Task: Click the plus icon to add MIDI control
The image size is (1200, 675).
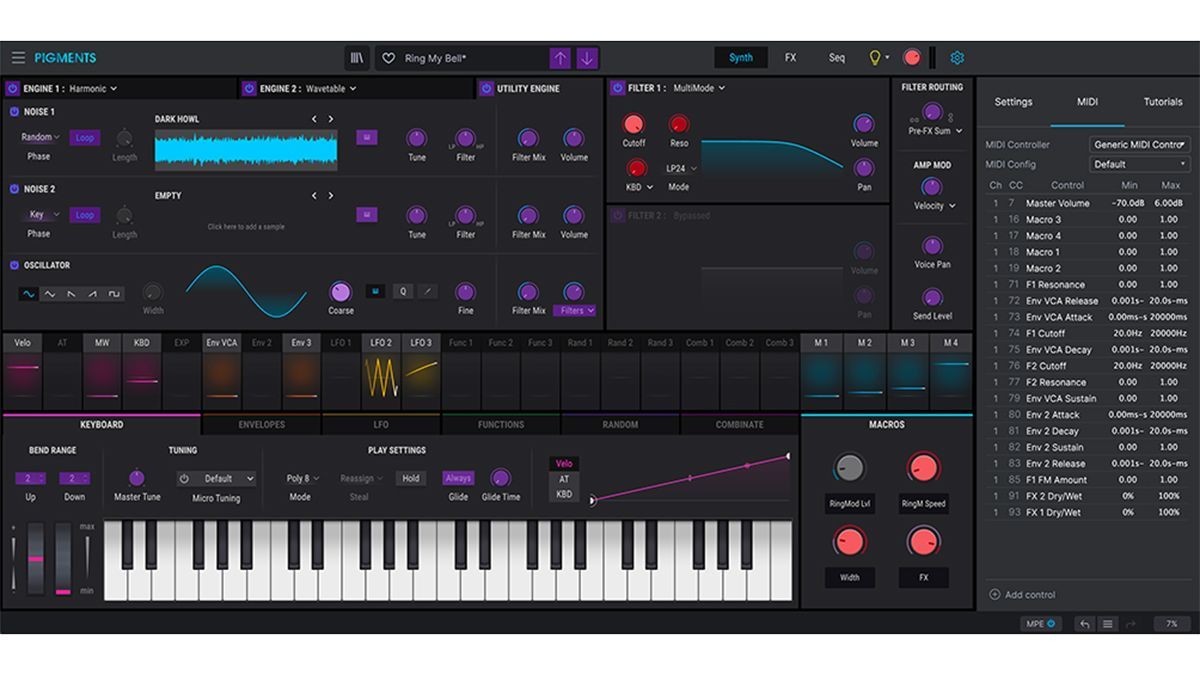Action: tap(994, 594)
